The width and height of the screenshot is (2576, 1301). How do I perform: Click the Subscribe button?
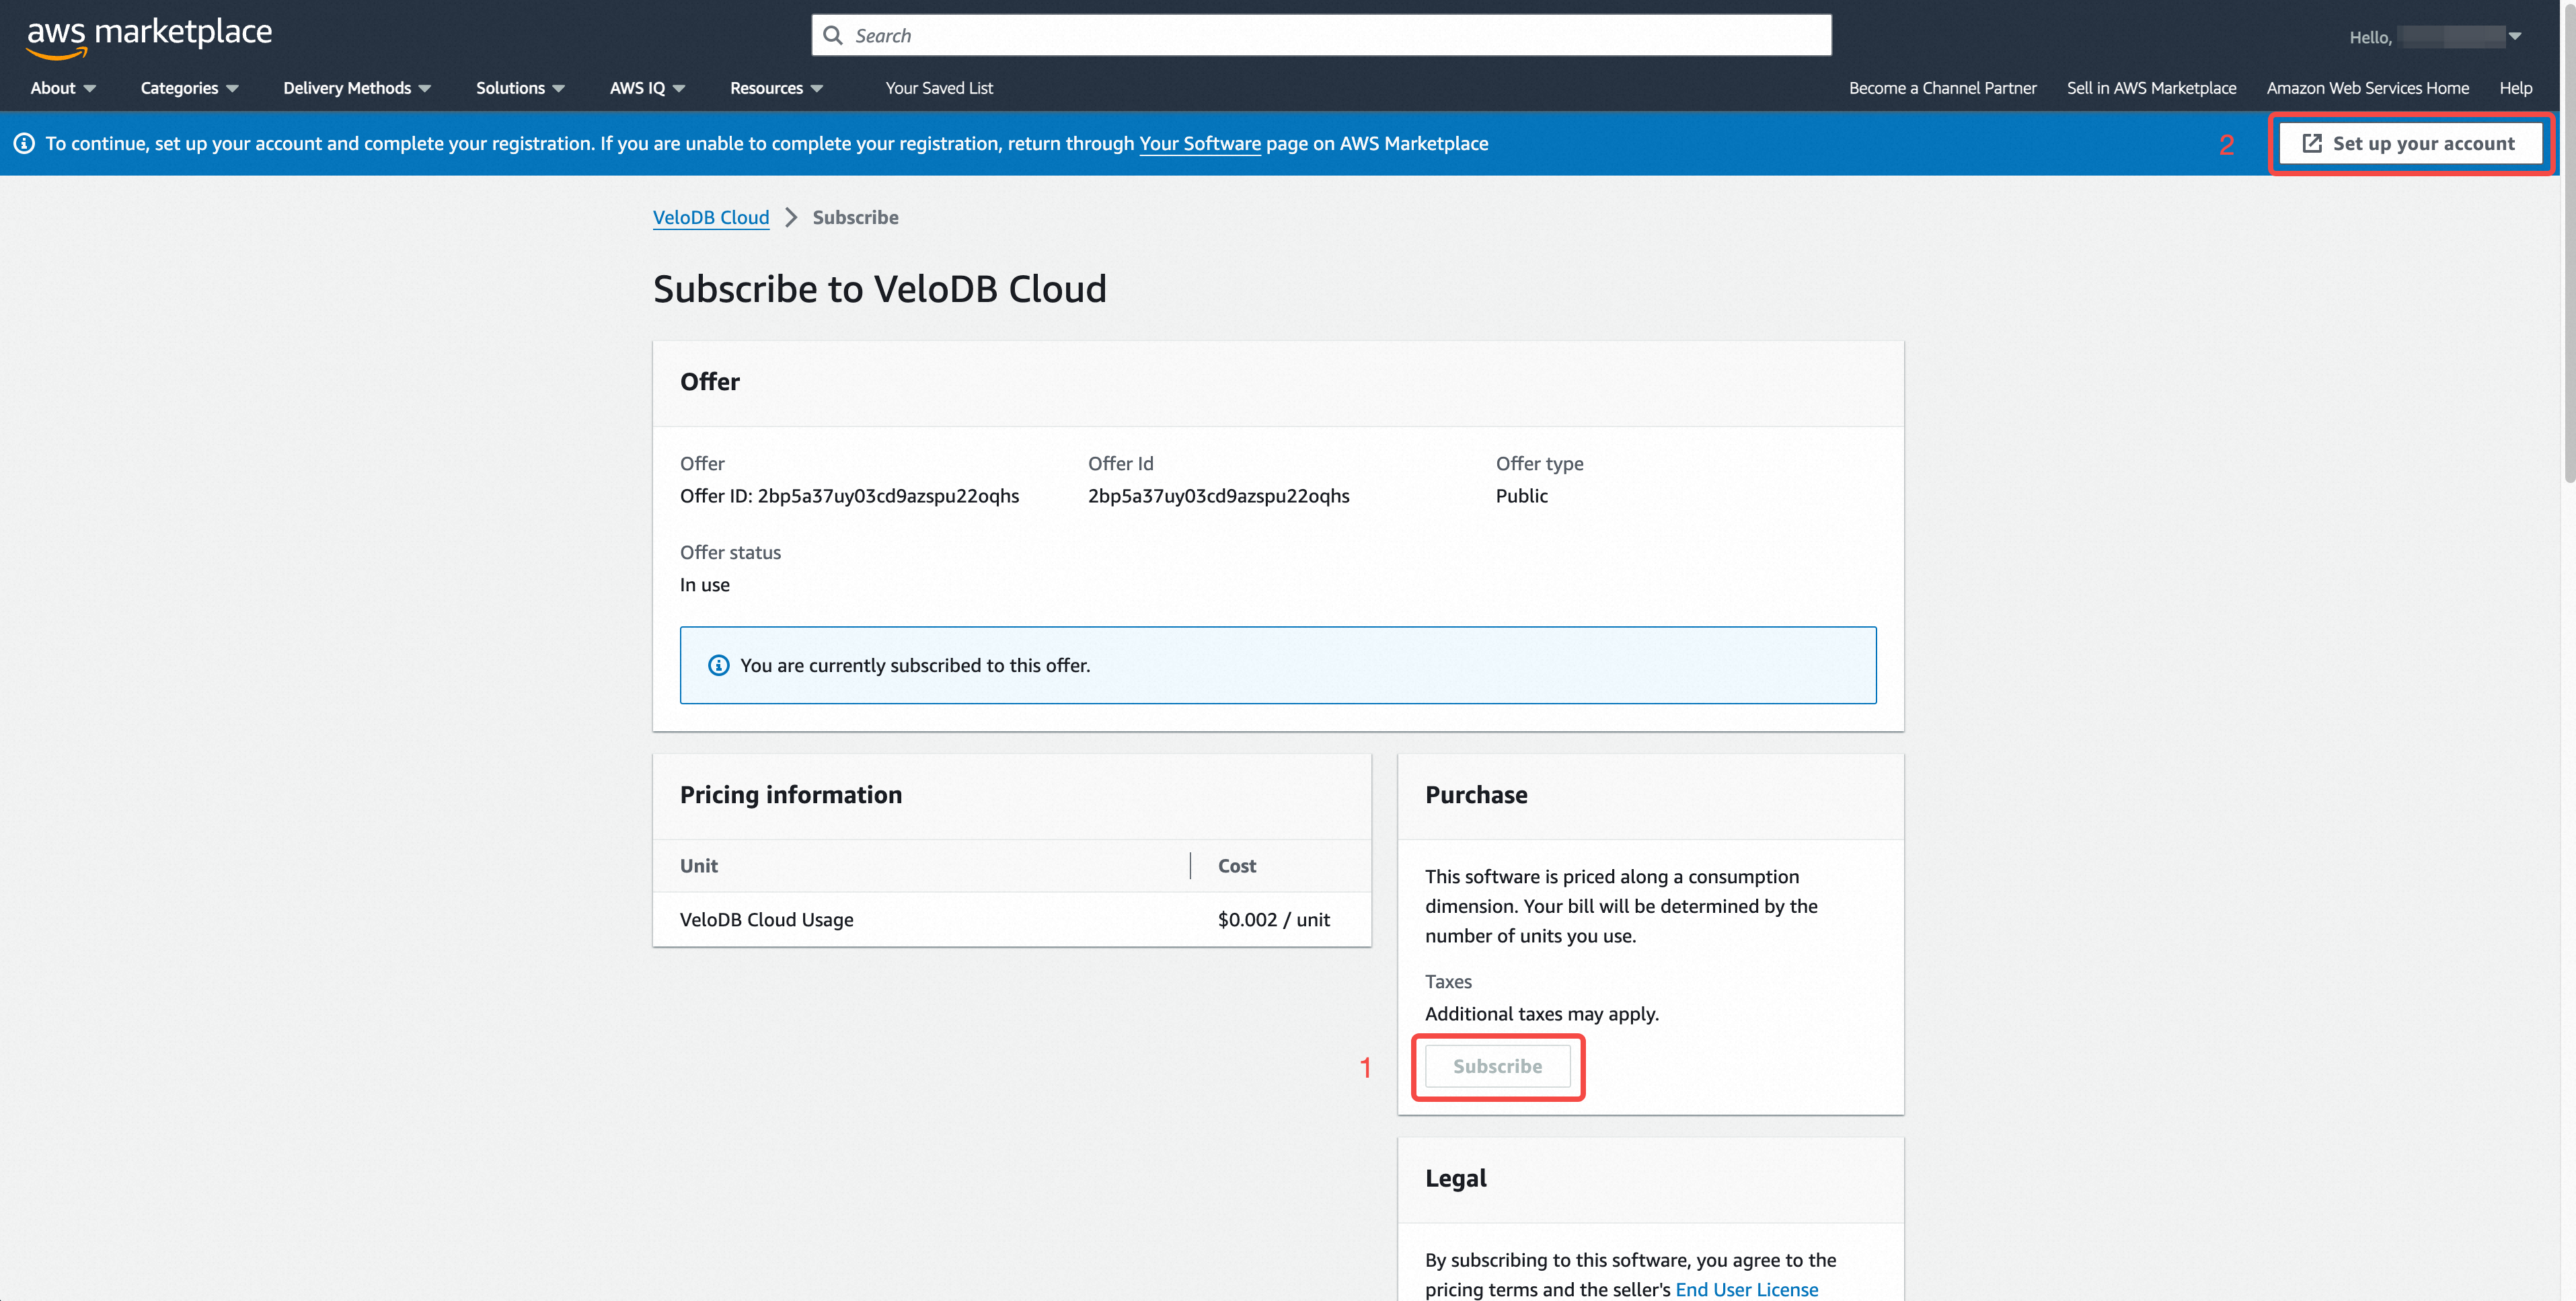coord(1497,1066)
